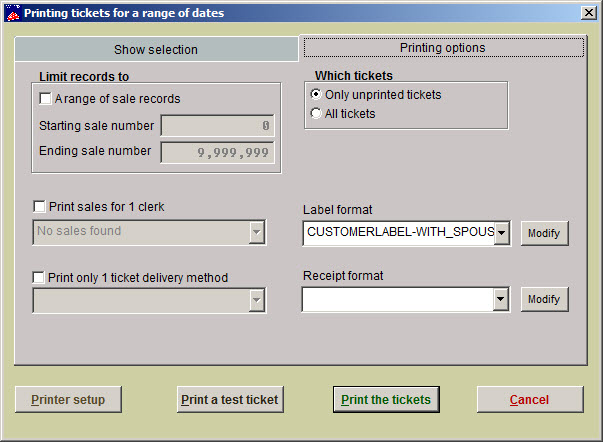The width and height of the screenshot is (603, 442).
Task: Click Print a test ticket button
Action: pos(230,400)
